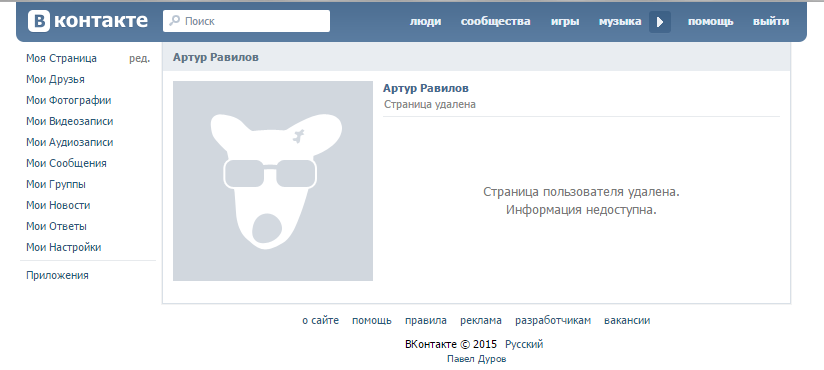The height and width of the screenshot is (370, 824).
Task: Open the помощь footer link
Action: tap(372, 320)
